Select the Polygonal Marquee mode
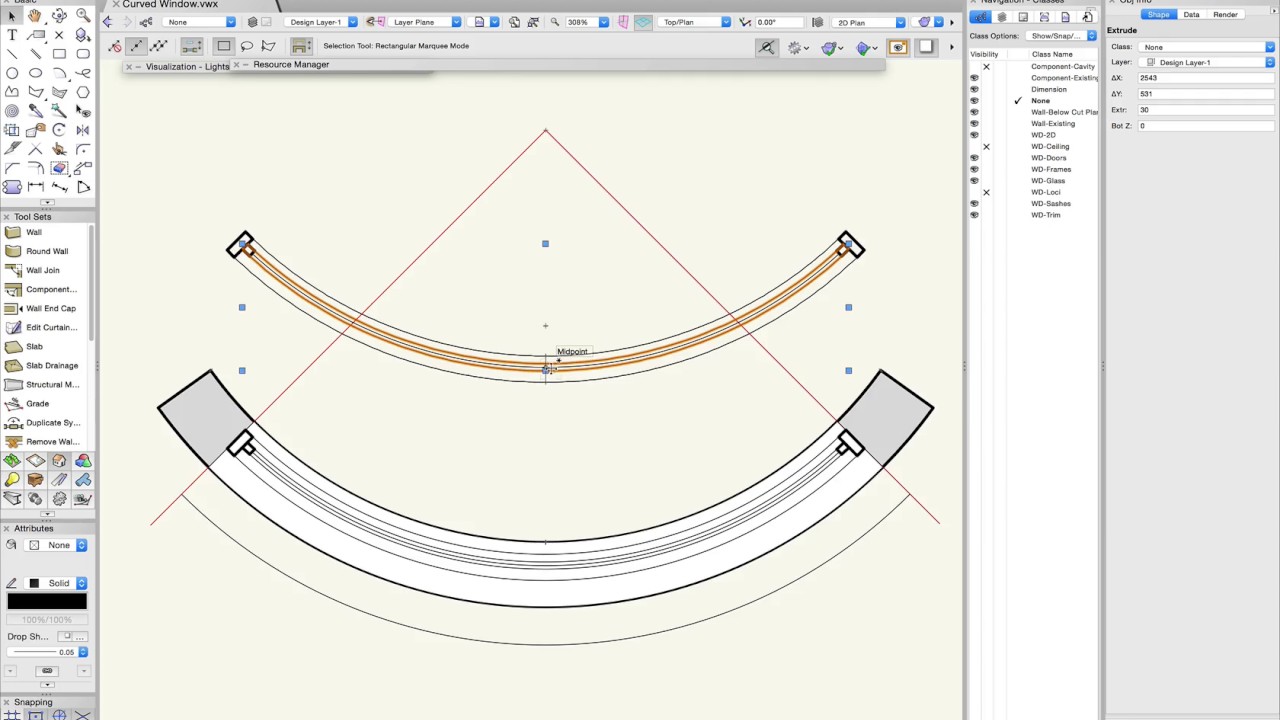This screenshot has width=1280, height=720. 268,46
